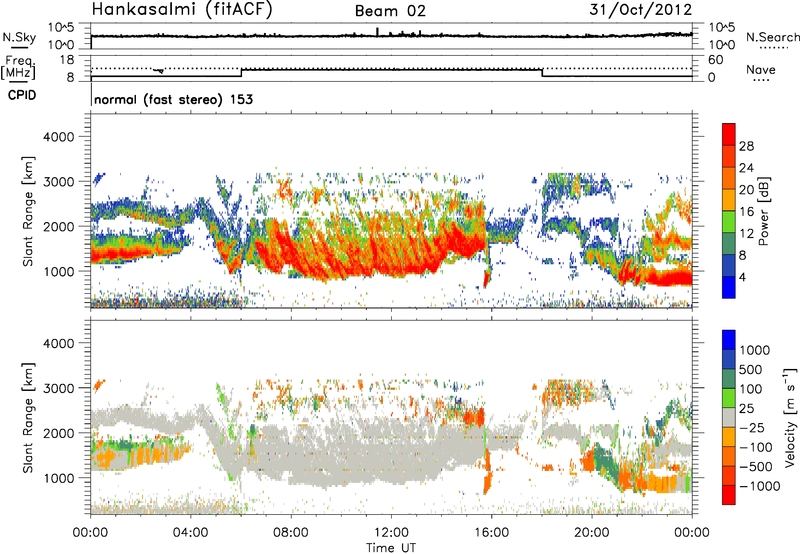This screenshot has width=800, height=554.
Task: Click the 500 tick on velocity colorbar
Action: pyautogui.click(x=751, y=369)
